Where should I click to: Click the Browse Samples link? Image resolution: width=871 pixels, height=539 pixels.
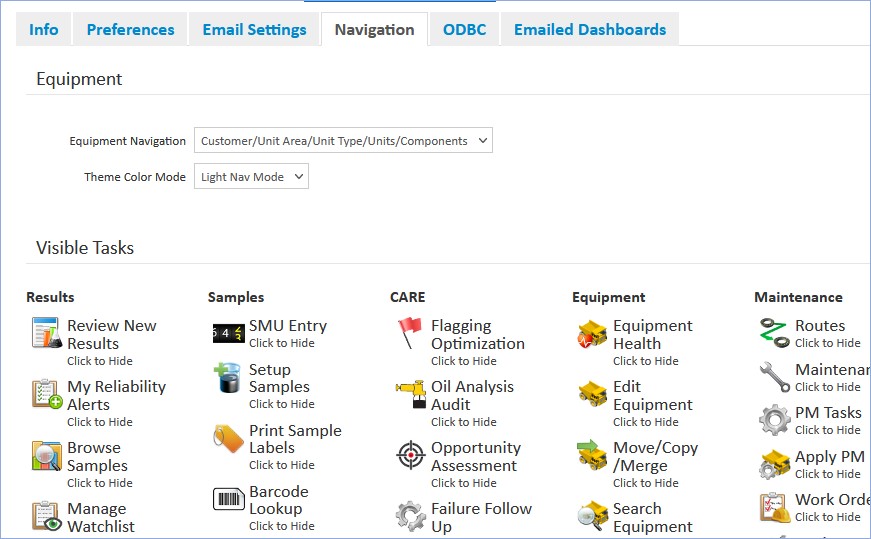[x=97, y=456]
